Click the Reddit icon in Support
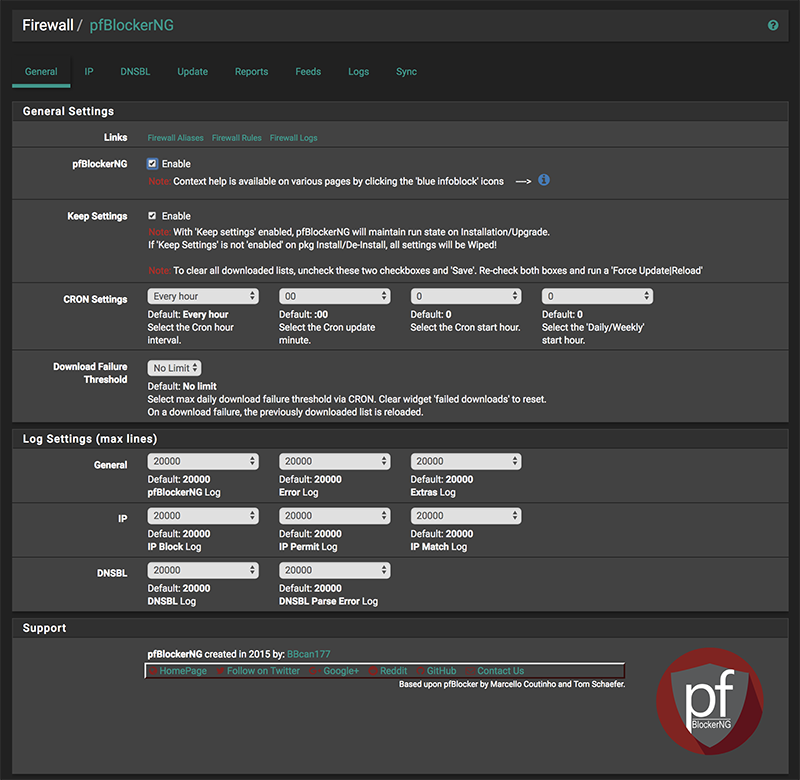The width and height of the screenshot is (800, 780). tap(373, 671)
